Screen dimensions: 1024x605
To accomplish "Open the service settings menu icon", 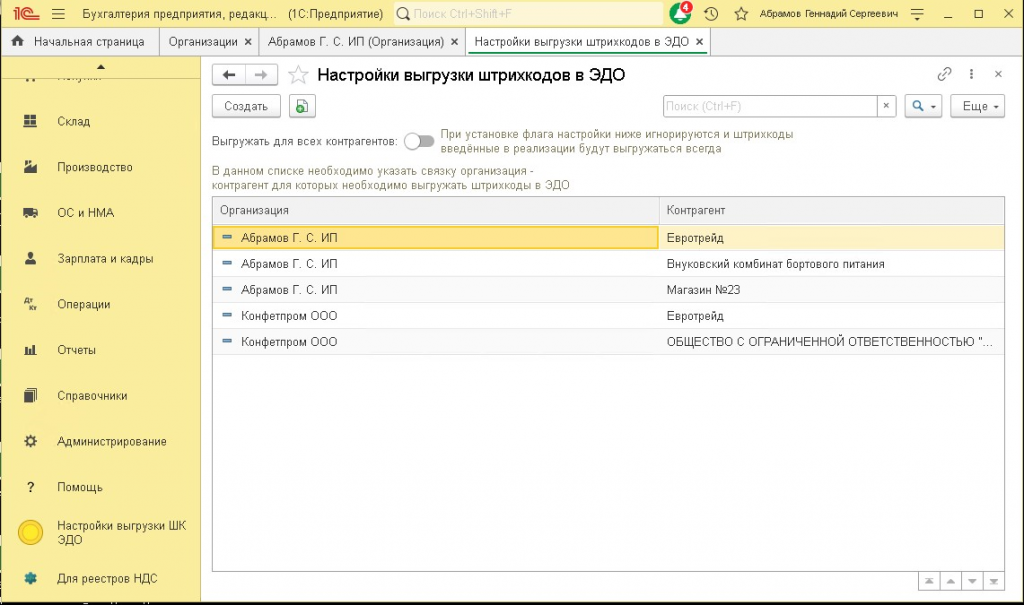I will 917,14.
